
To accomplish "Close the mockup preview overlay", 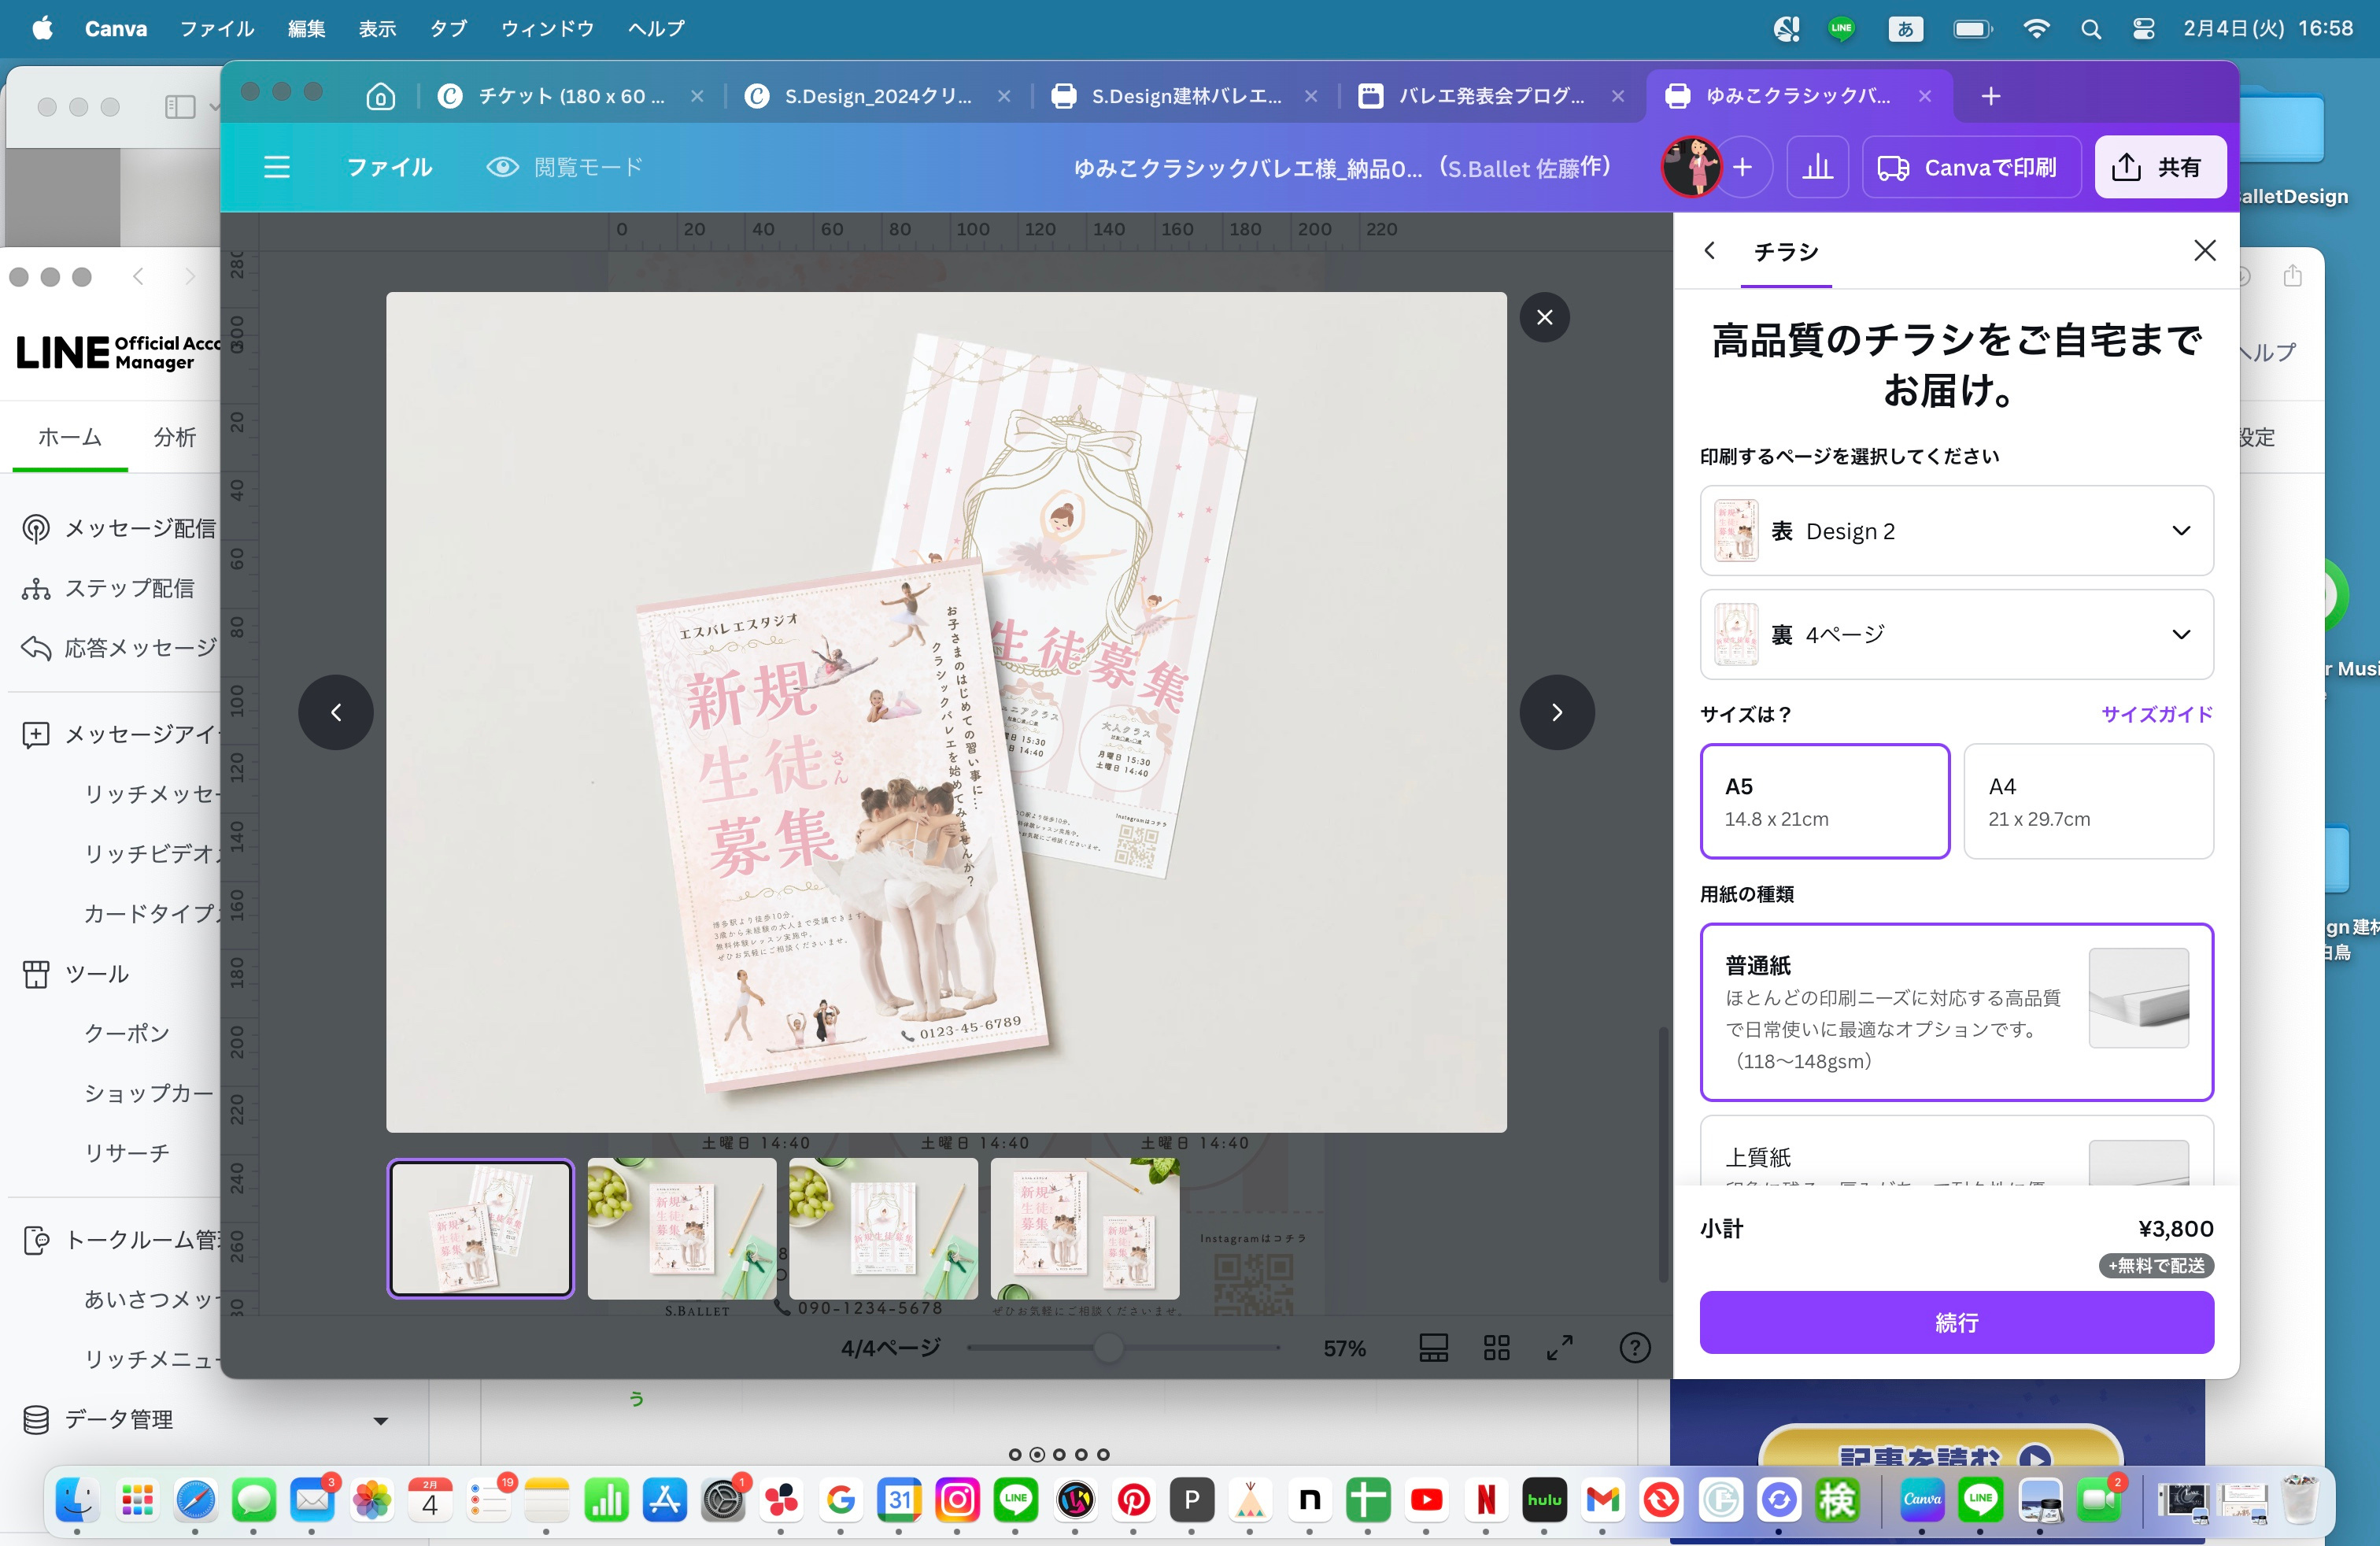I will click(x=1544, y=317).
